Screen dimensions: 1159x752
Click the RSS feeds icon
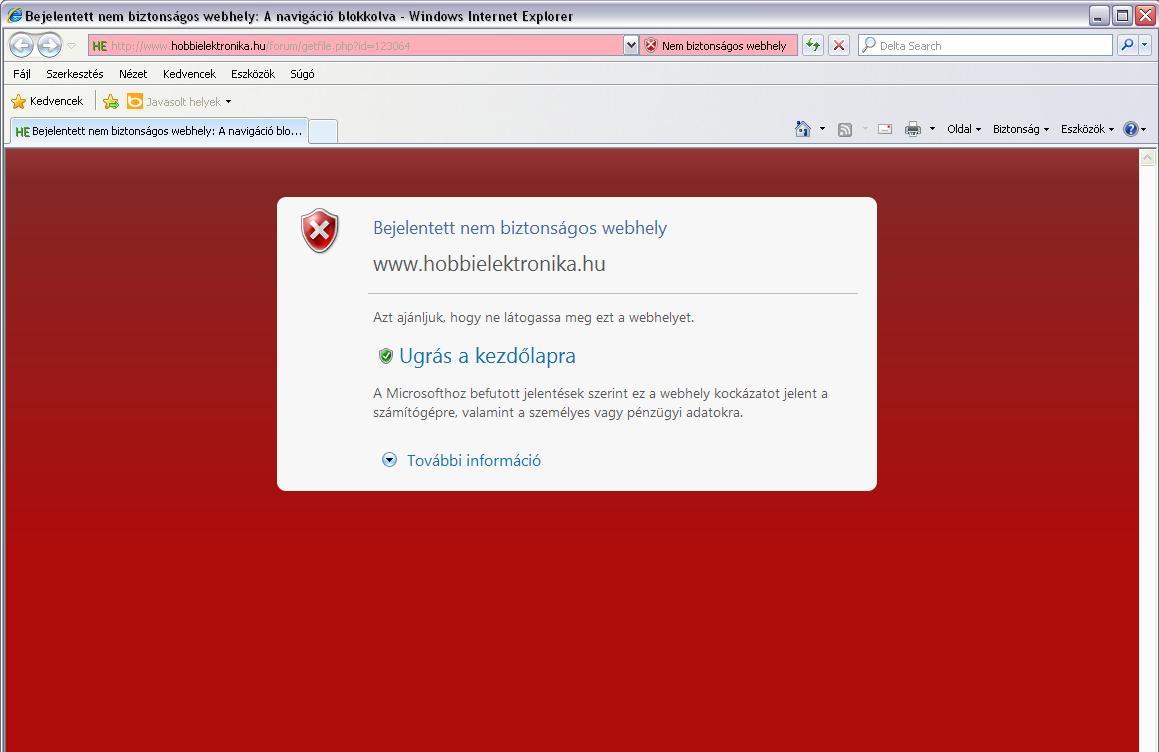[x=845, y=129]
